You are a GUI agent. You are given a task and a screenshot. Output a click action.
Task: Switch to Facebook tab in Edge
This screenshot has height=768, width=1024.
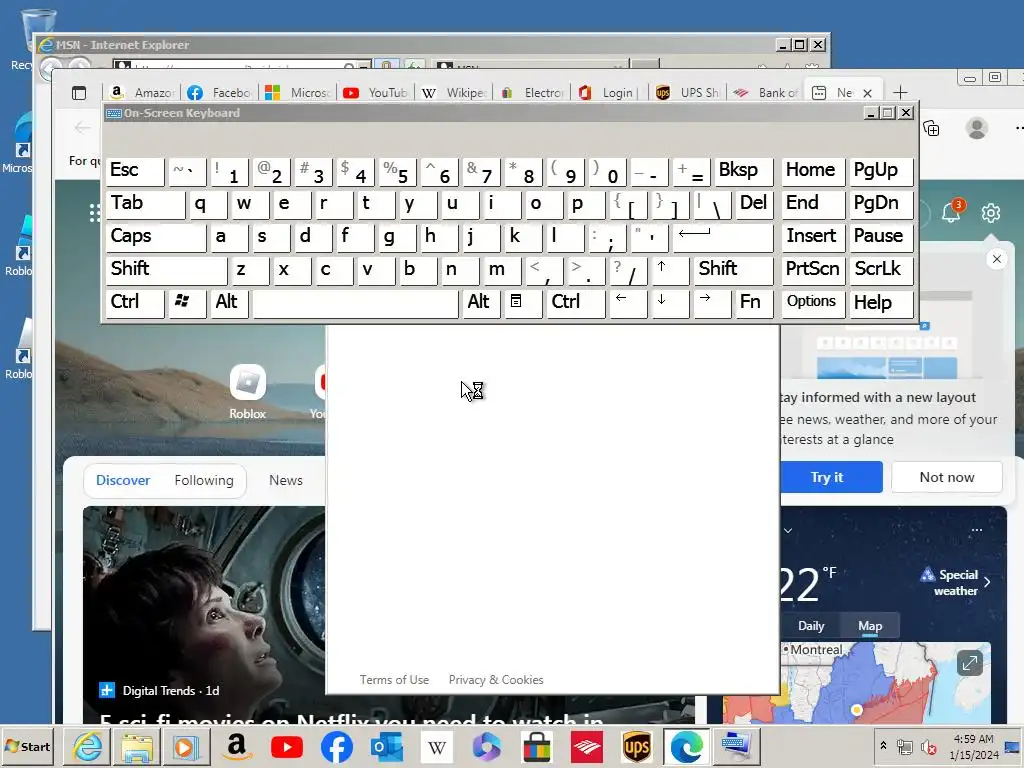pos(220,93)
